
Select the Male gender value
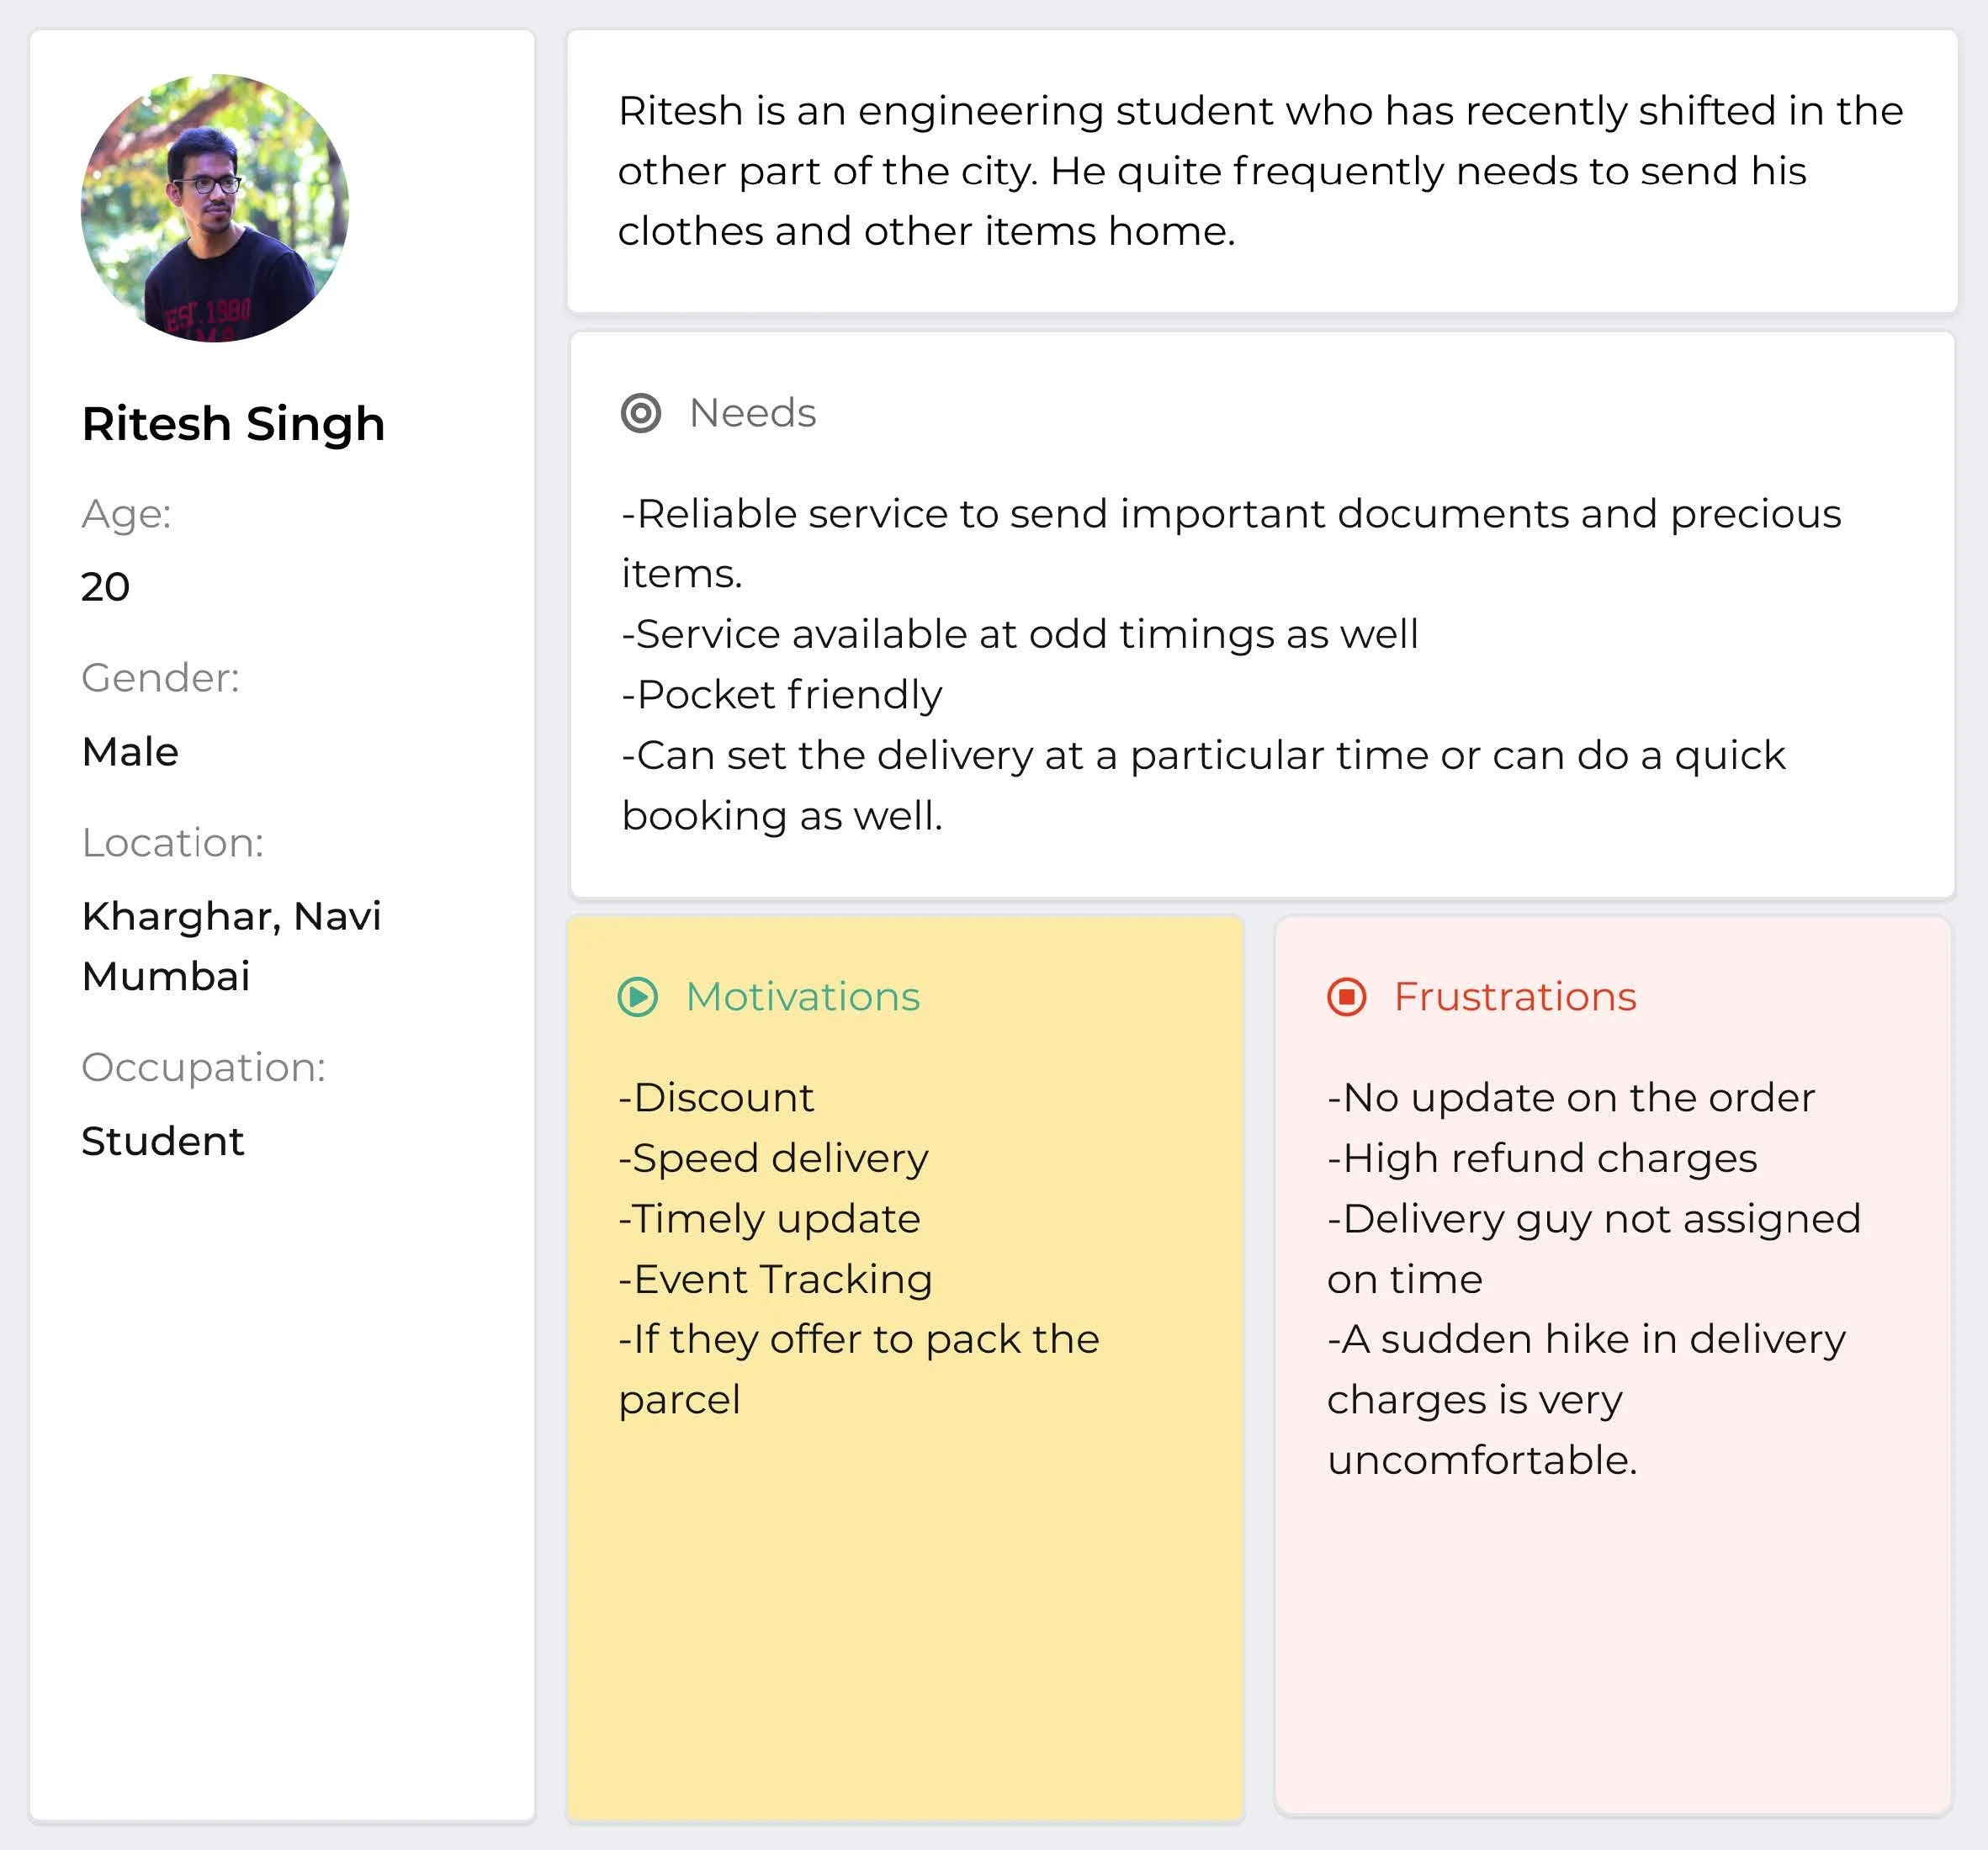click(130, 752)
